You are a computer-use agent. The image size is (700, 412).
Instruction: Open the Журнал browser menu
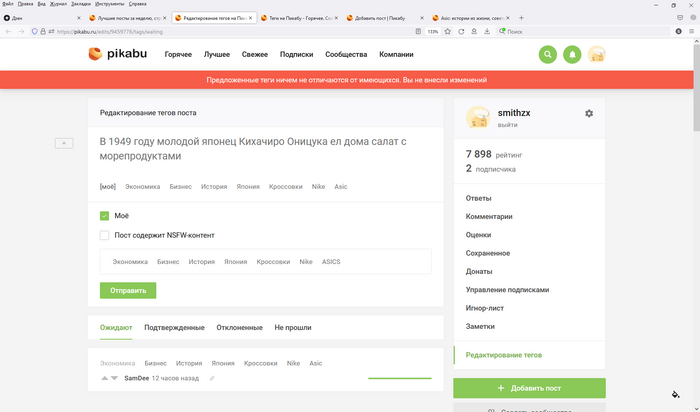pyautogui.click(x=58, y=4)
